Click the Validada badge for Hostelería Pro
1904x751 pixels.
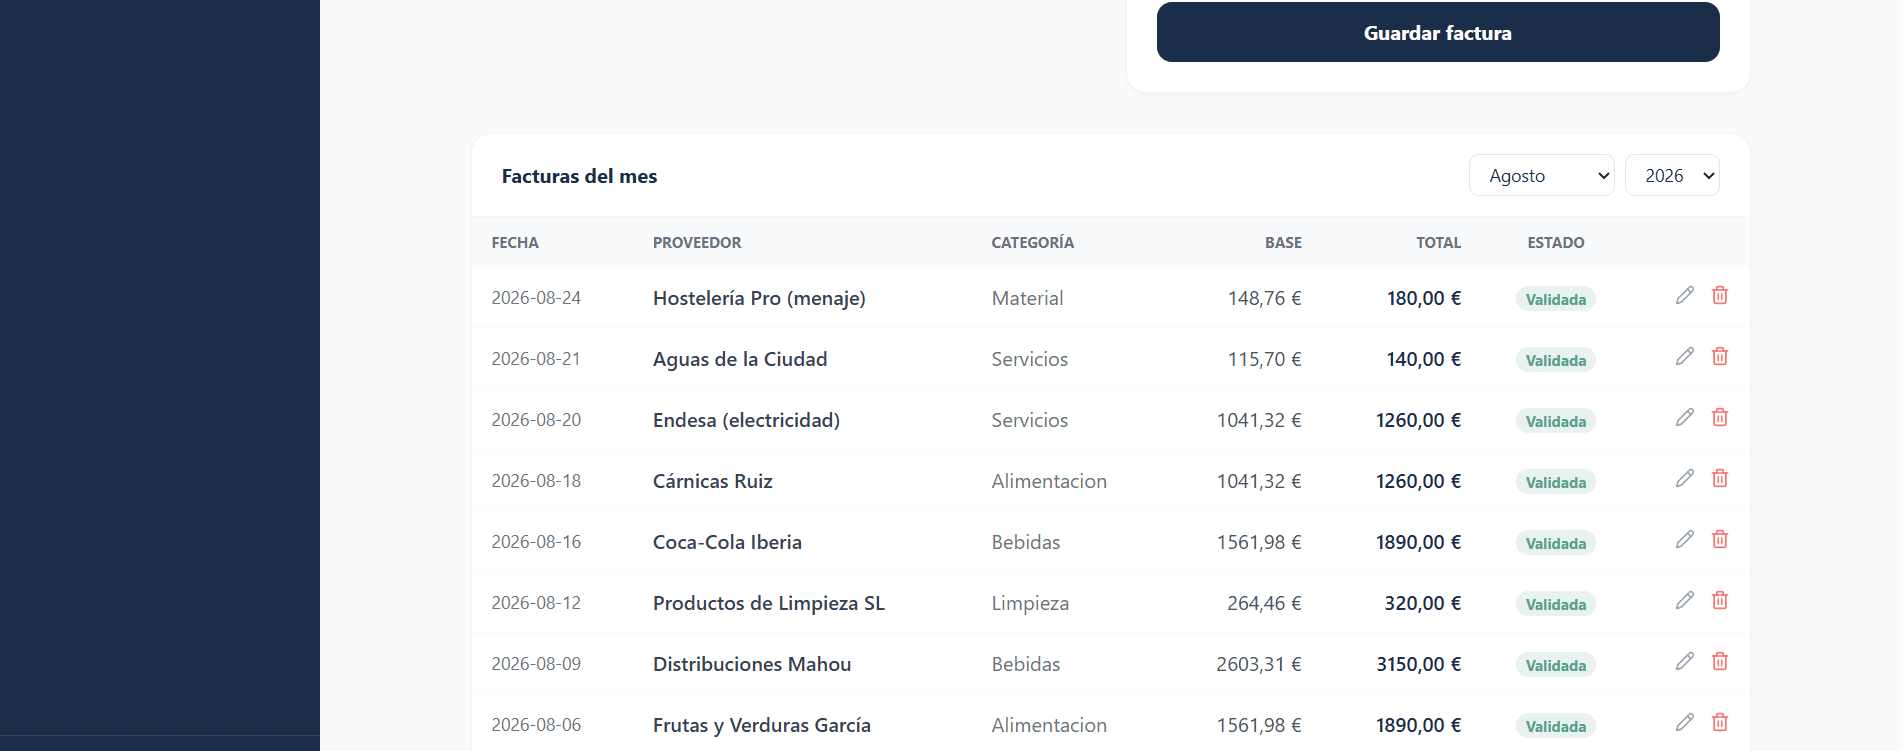pos(1556,299)
